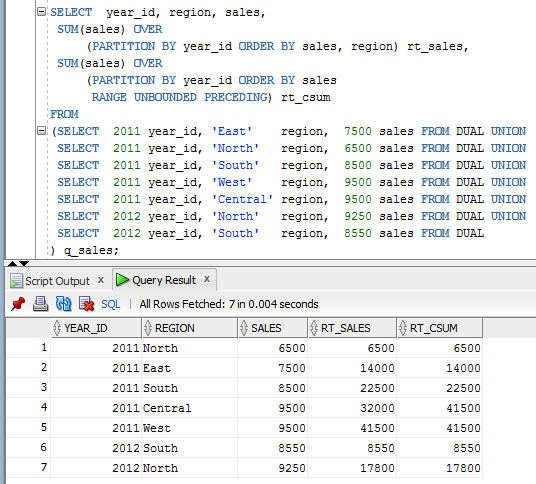Image resolution: width=536 pixels, height=484 pixels.
Task: Click the FROM keyword before the subquery
Action: tap(64, 114)
